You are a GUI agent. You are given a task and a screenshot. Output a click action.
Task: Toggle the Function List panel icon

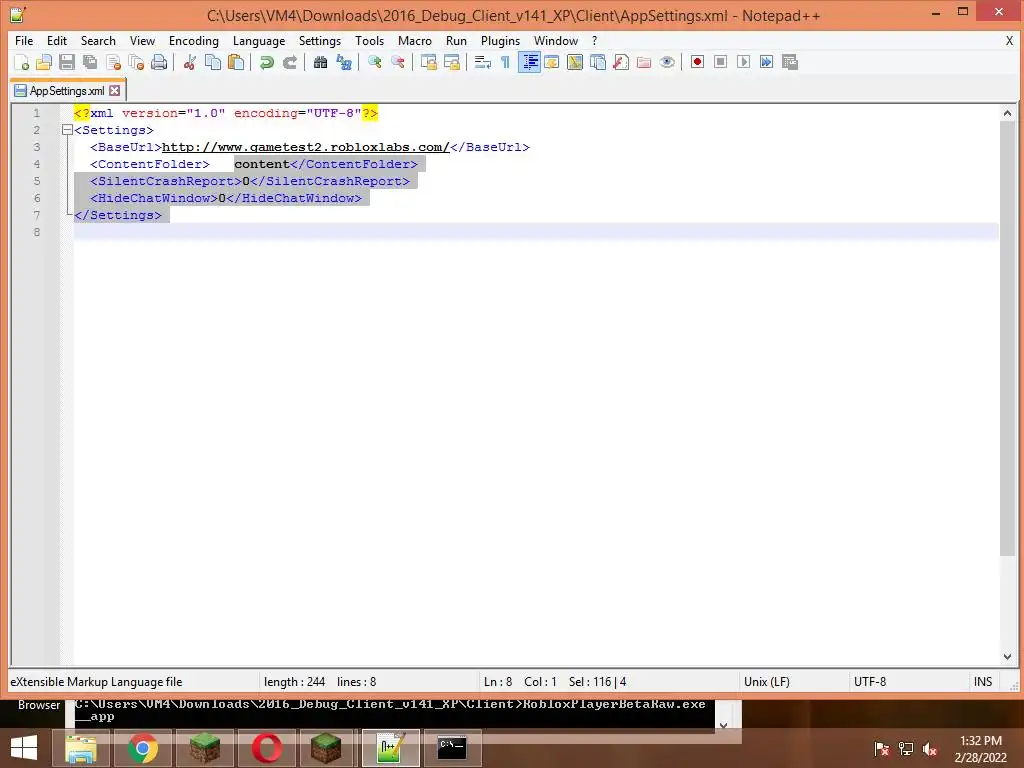pos(621,62)
